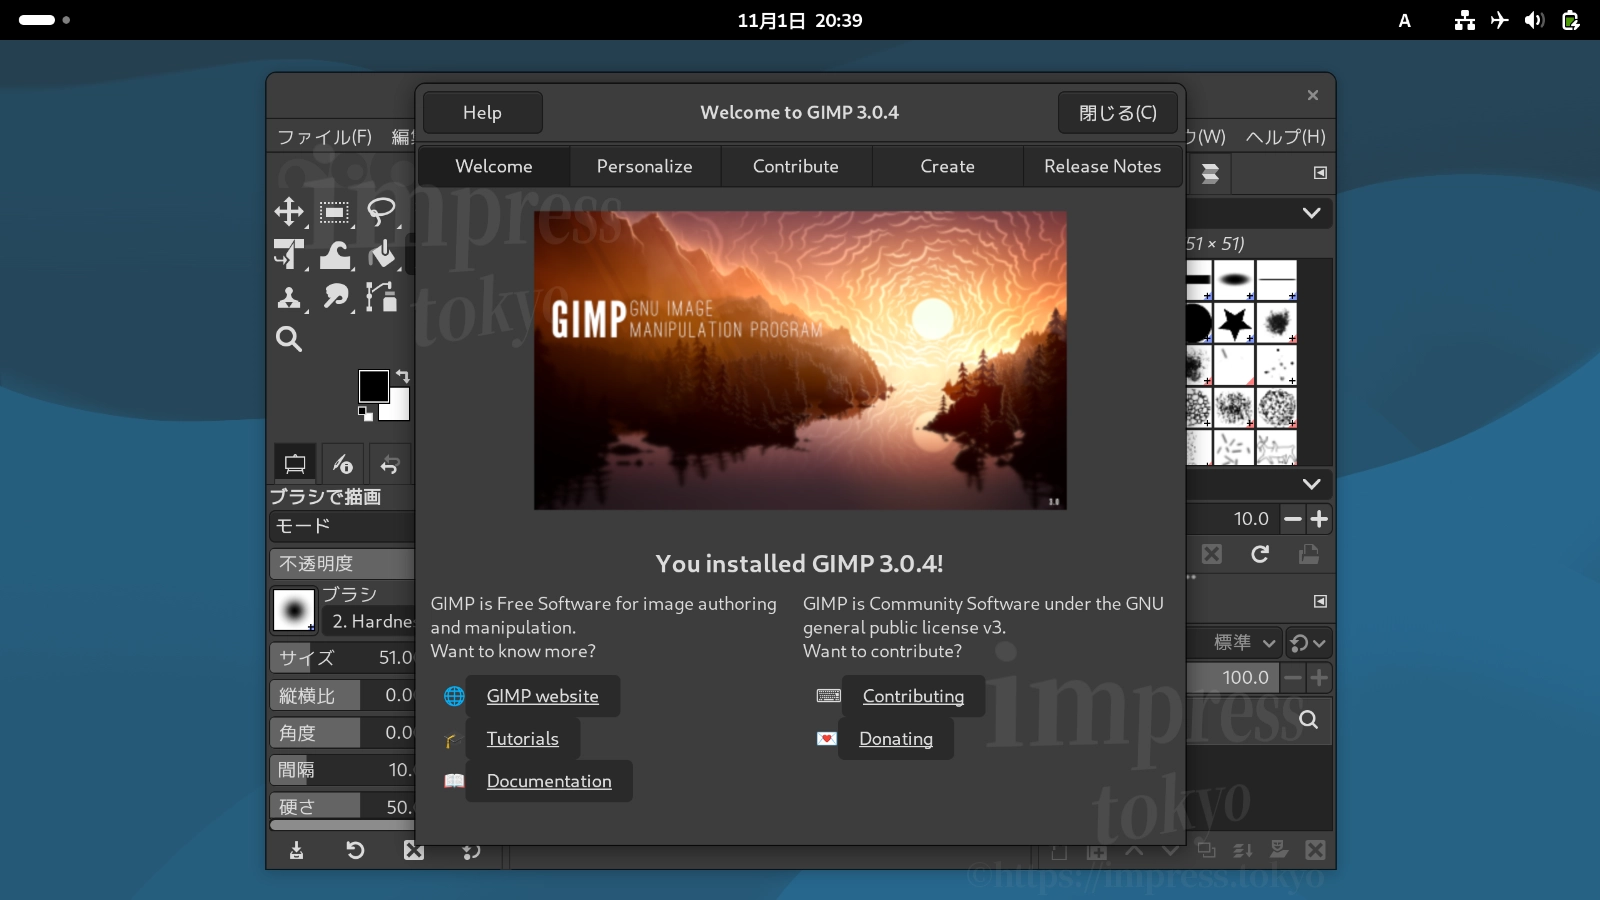Select the Paths tool
1600x900 pixels.
pyautogui.click(x=381, y=297)
